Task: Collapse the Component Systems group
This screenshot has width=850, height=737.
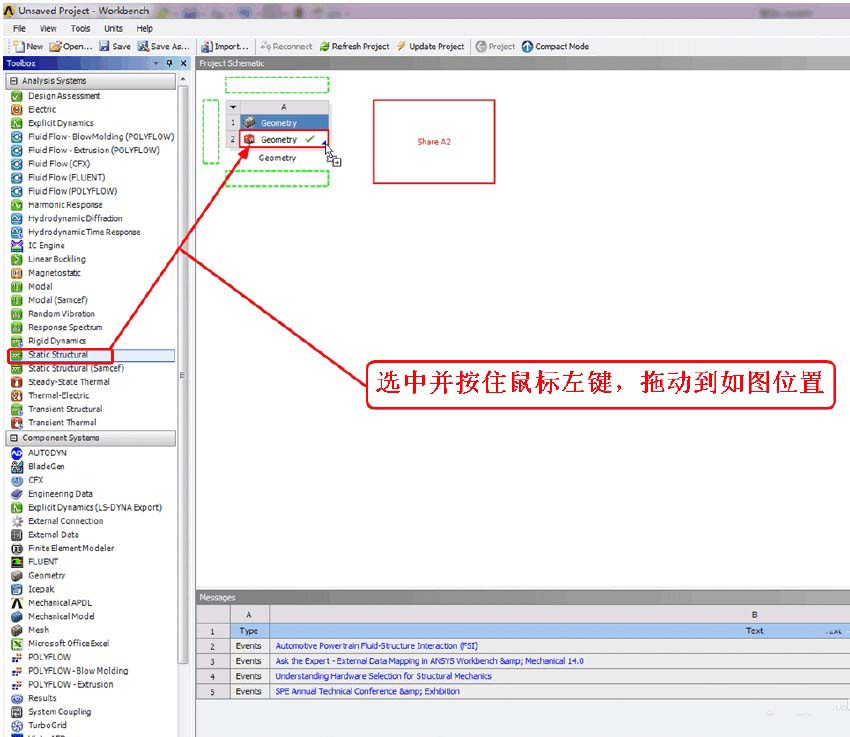Action: point(14,438)
